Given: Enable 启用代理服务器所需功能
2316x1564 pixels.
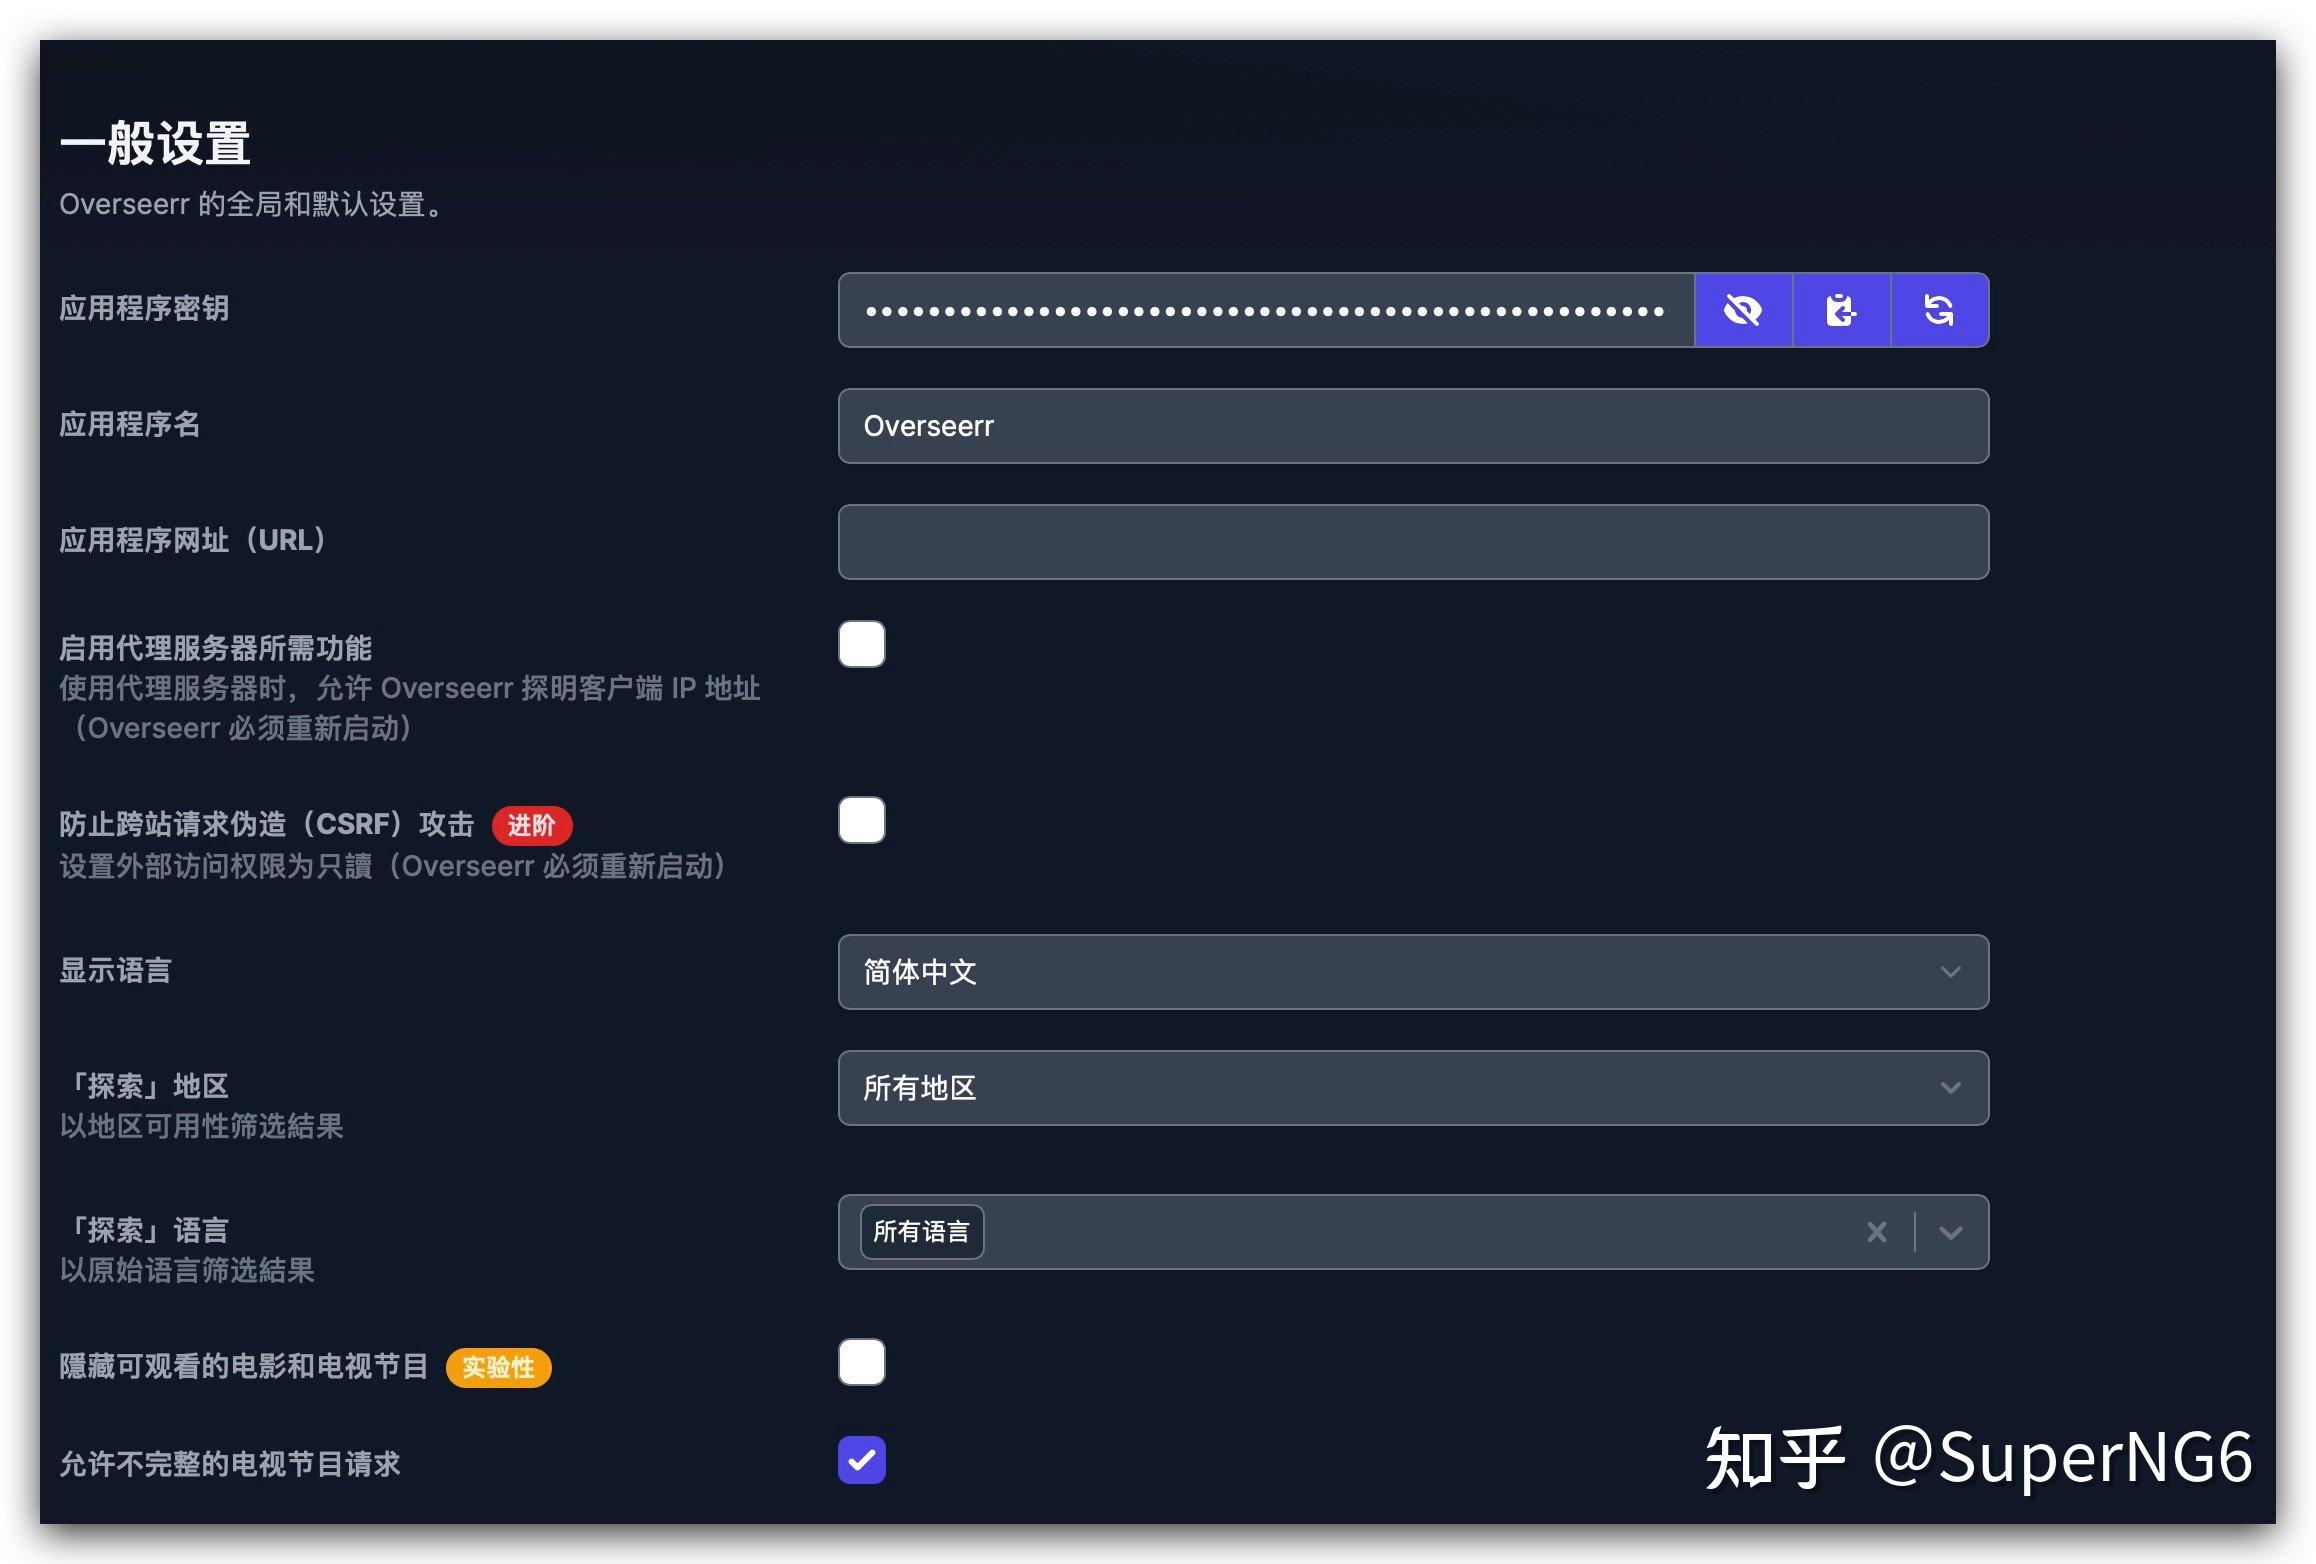Looking at the screenshot, I should [861, 645].
